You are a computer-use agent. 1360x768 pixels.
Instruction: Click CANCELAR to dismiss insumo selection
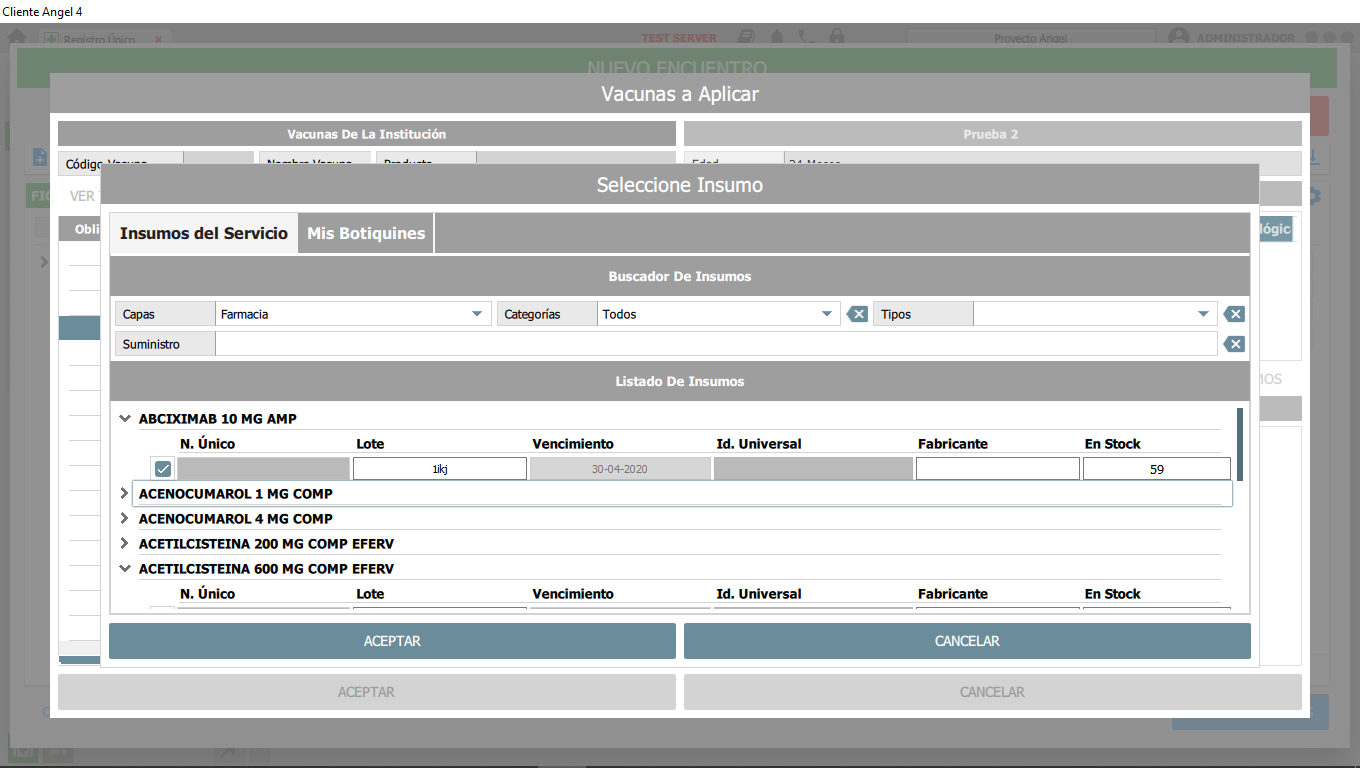tap(966, 641)
